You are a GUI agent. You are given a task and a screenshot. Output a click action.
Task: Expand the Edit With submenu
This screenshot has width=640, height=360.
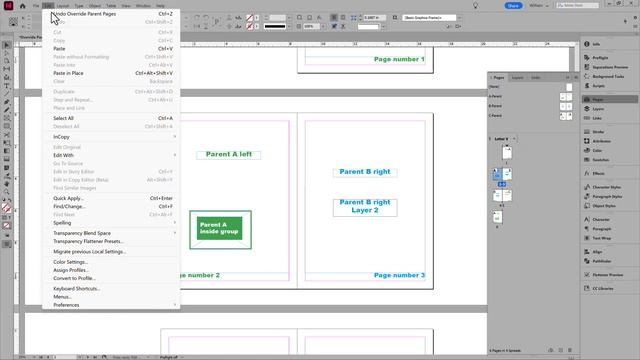tap(111, 155)
